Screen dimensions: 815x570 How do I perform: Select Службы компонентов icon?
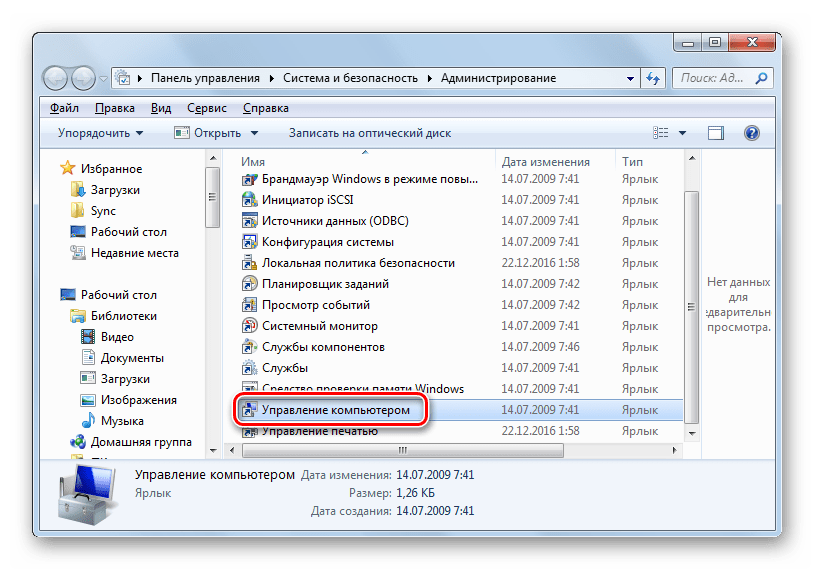tap(249, 347)
